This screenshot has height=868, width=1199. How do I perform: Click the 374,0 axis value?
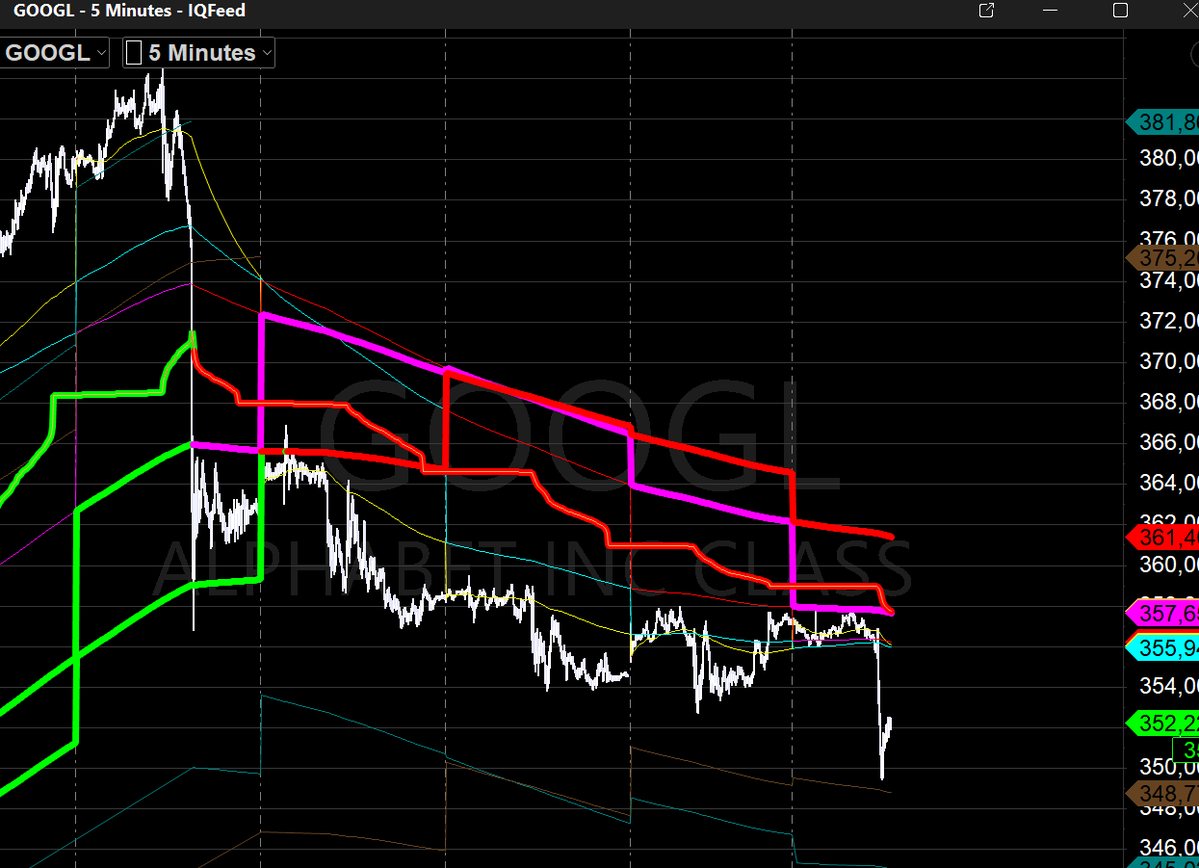point(1168,281)
